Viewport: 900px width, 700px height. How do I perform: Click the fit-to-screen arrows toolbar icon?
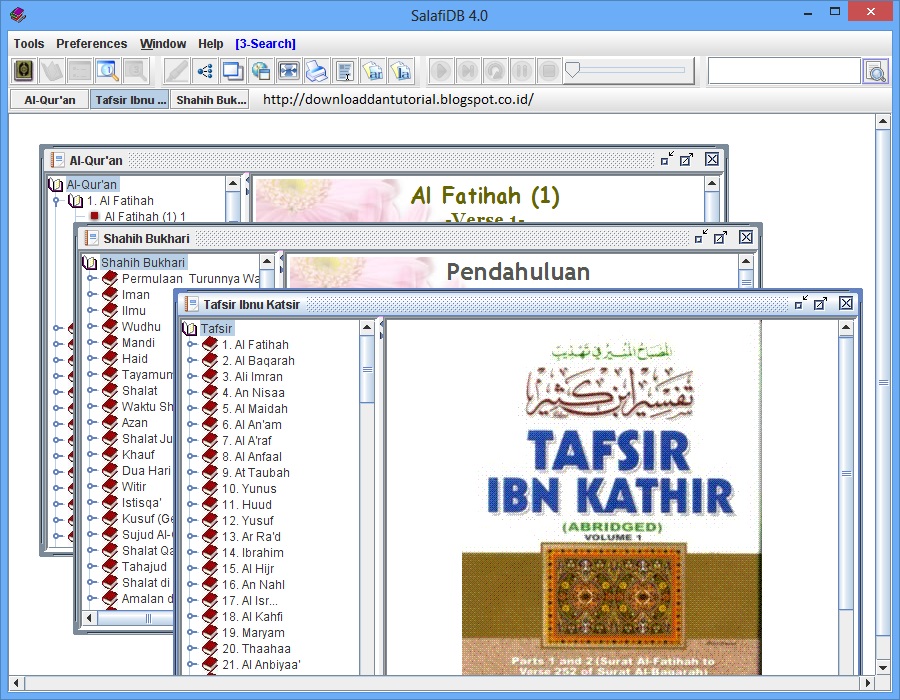tap(288, 71)
